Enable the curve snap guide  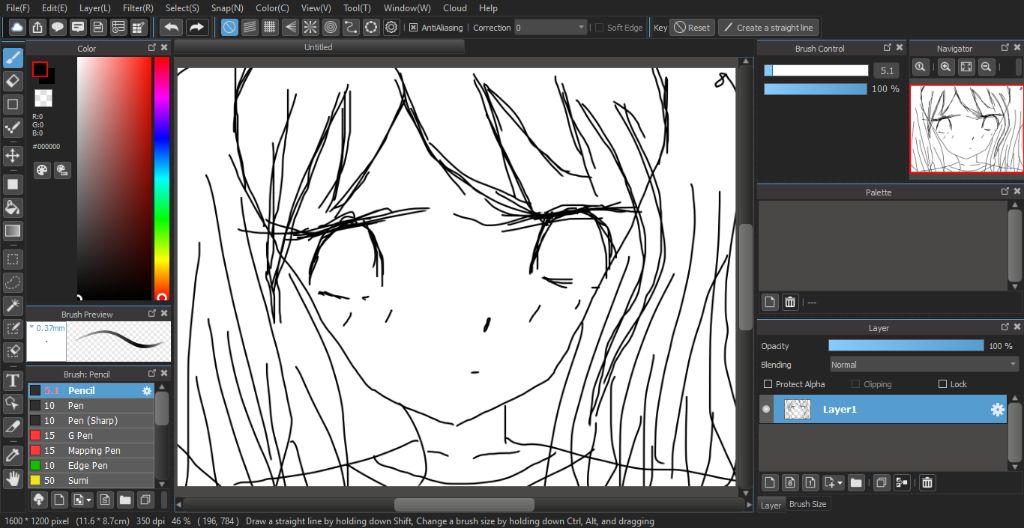pos(351,27)
